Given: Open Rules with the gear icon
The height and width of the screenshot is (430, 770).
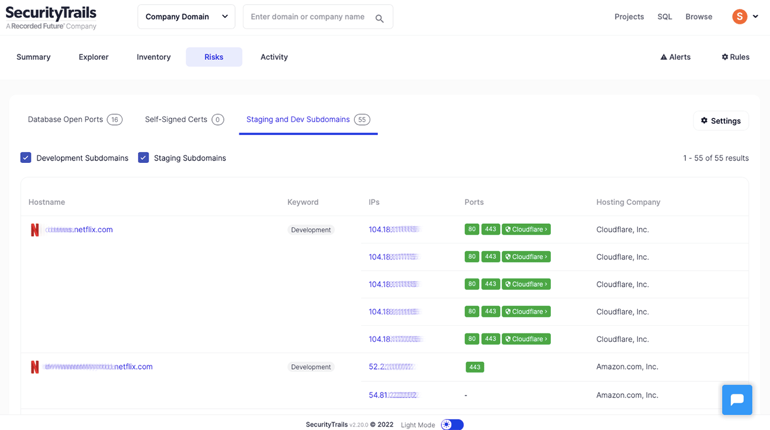Looking at the screenshot, I should point(735,57).
